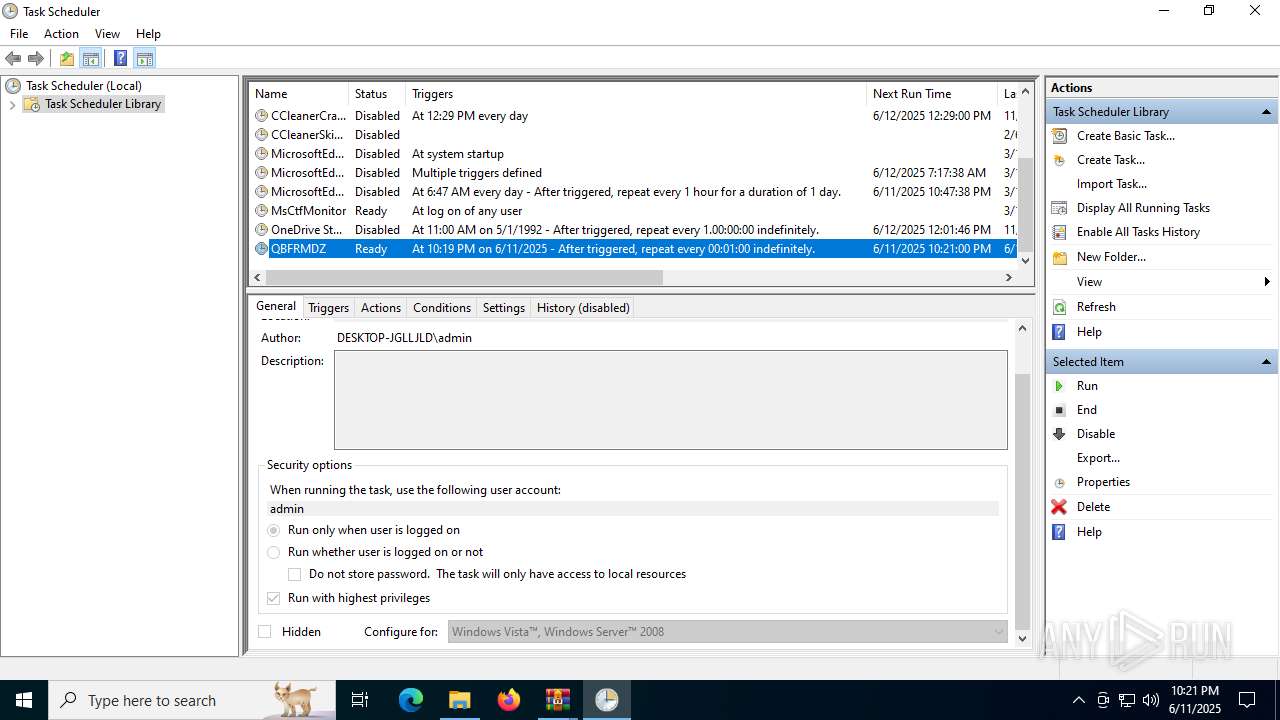Open the volume control in system tray
The width and height of the screenshot is (1280, 720).
[x=1151, y=700]
